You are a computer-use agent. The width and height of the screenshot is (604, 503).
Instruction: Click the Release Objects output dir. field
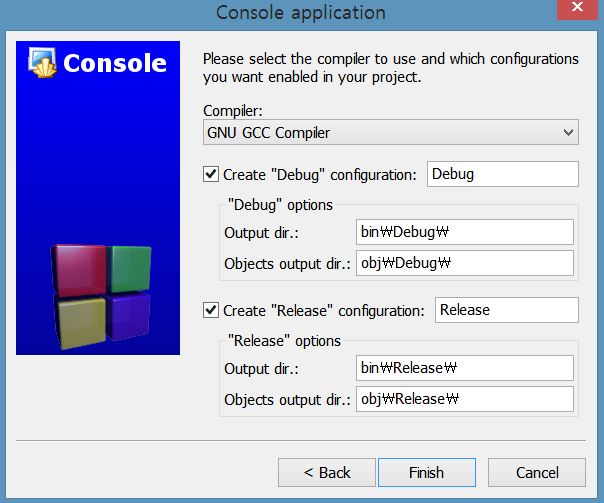(x=465, y=399)
